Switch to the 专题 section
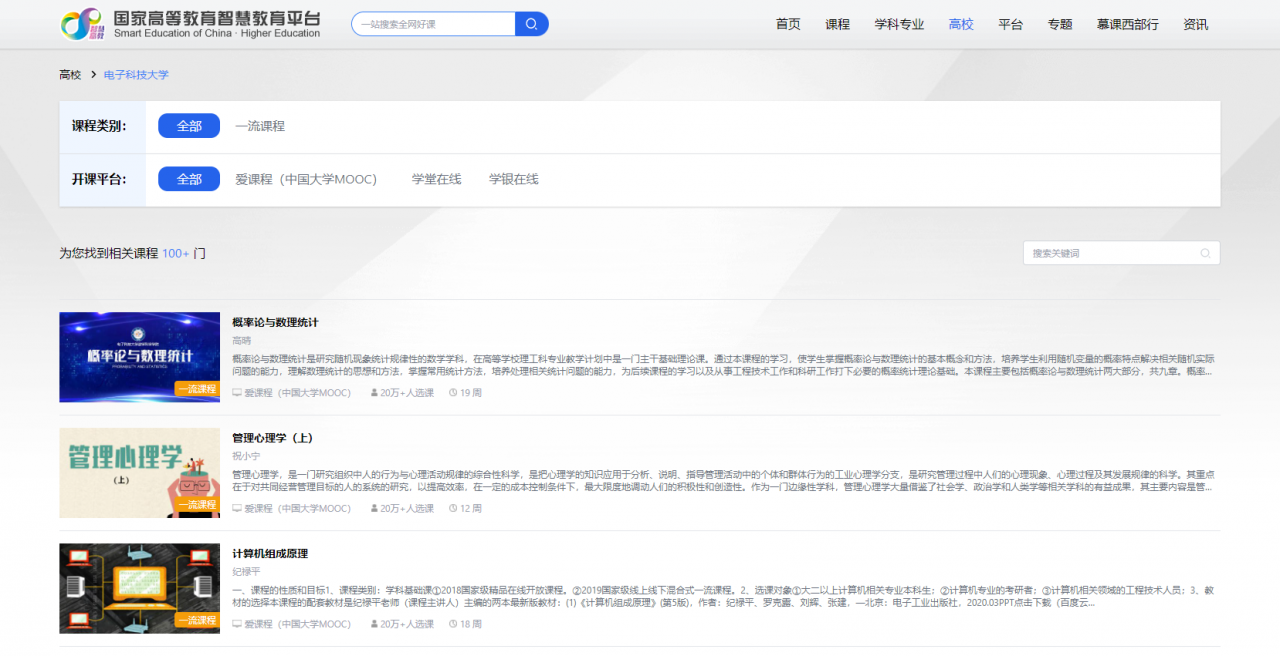Screen dimensions: 1280x656 1059,24
